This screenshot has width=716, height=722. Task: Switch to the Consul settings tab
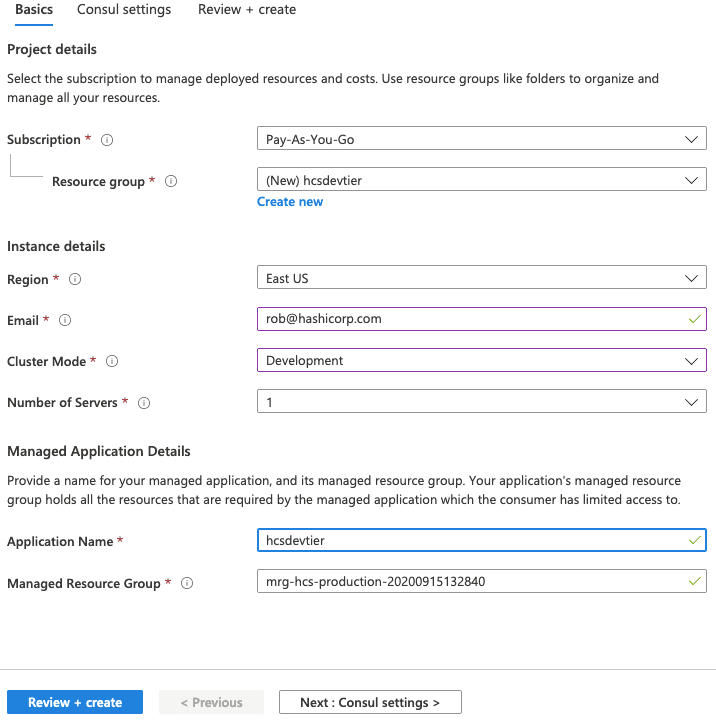(124, 10)
